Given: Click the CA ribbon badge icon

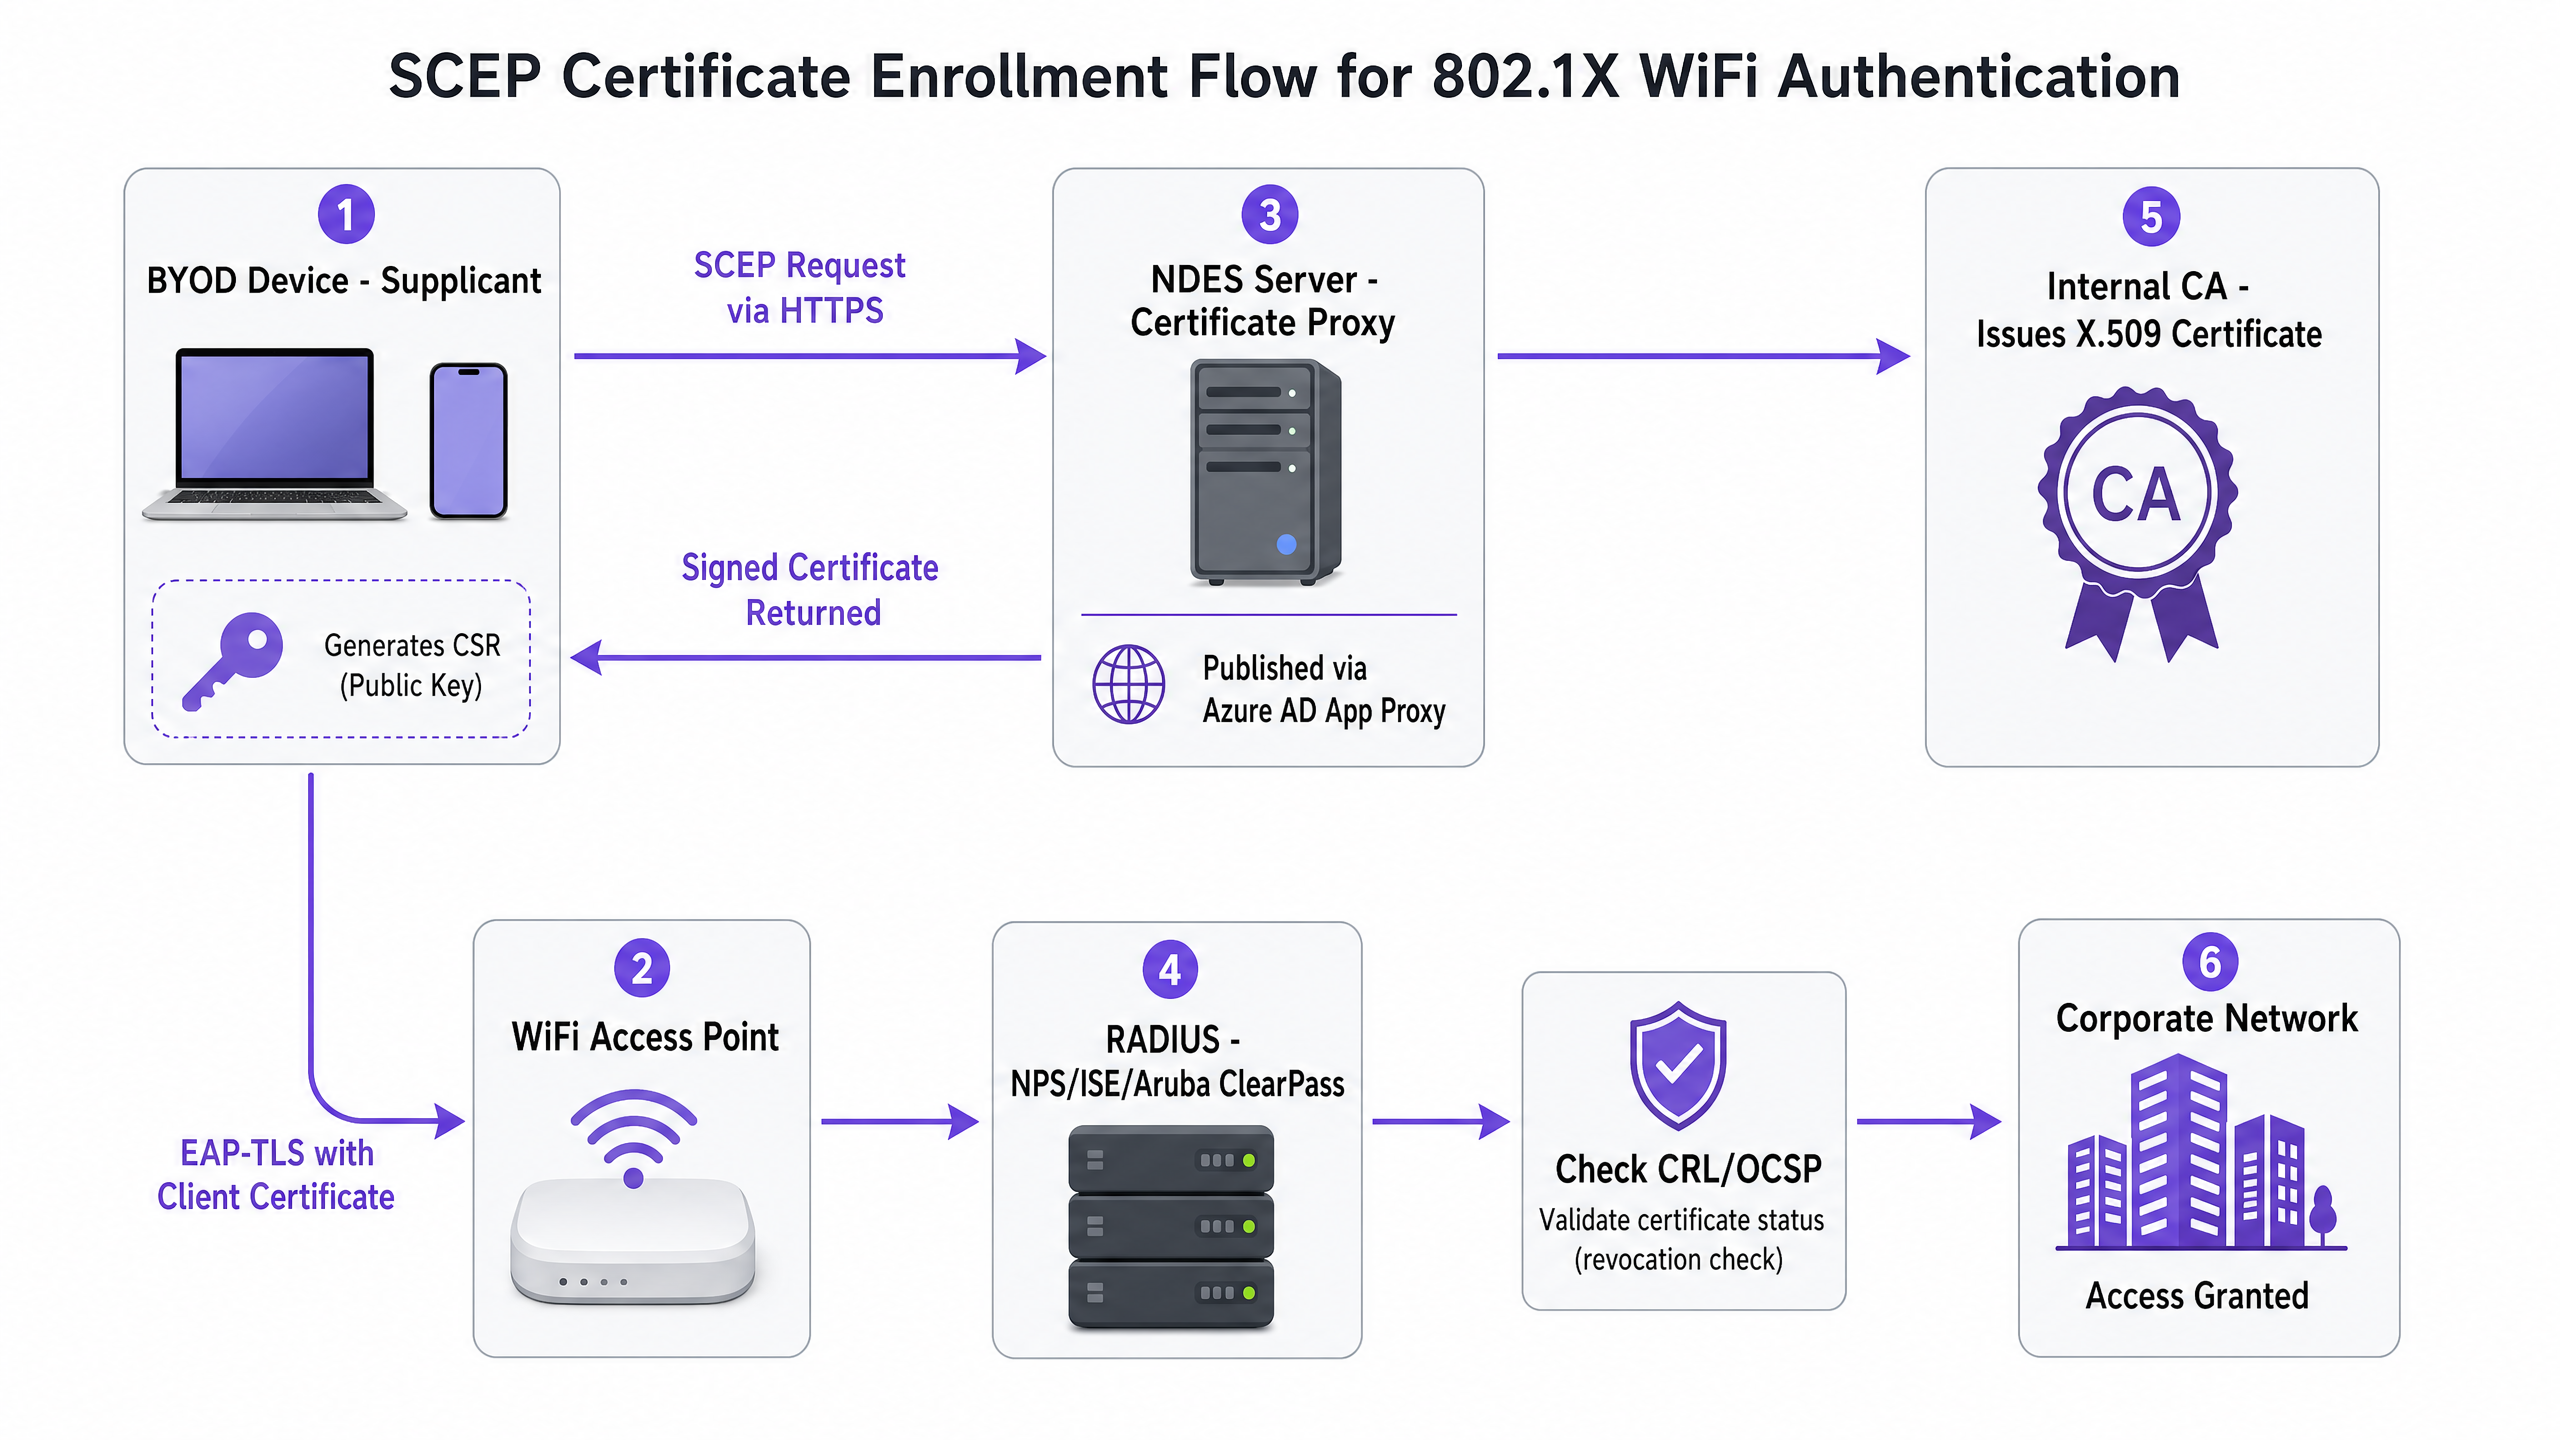Looking at the screenshot, I should pyautogui.click(x=2138, y=523).
